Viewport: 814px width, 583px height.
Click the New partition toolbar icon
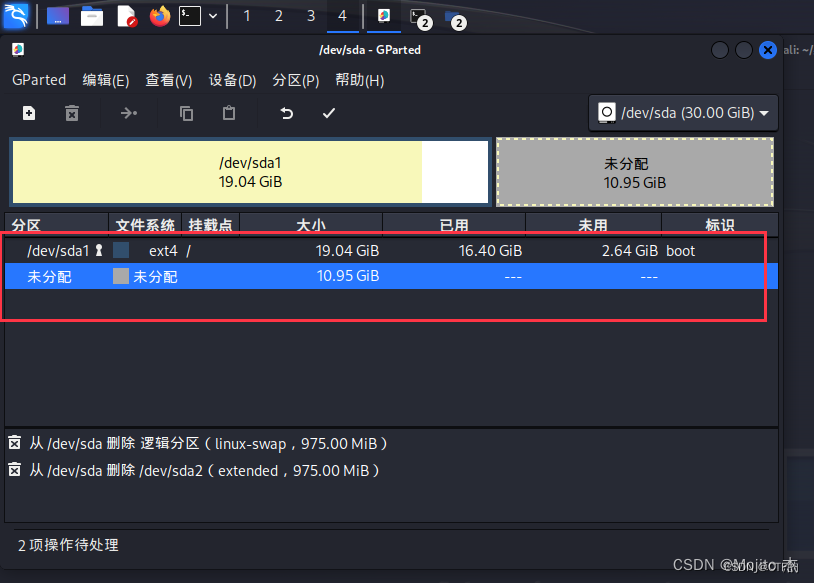pos(29,113)
